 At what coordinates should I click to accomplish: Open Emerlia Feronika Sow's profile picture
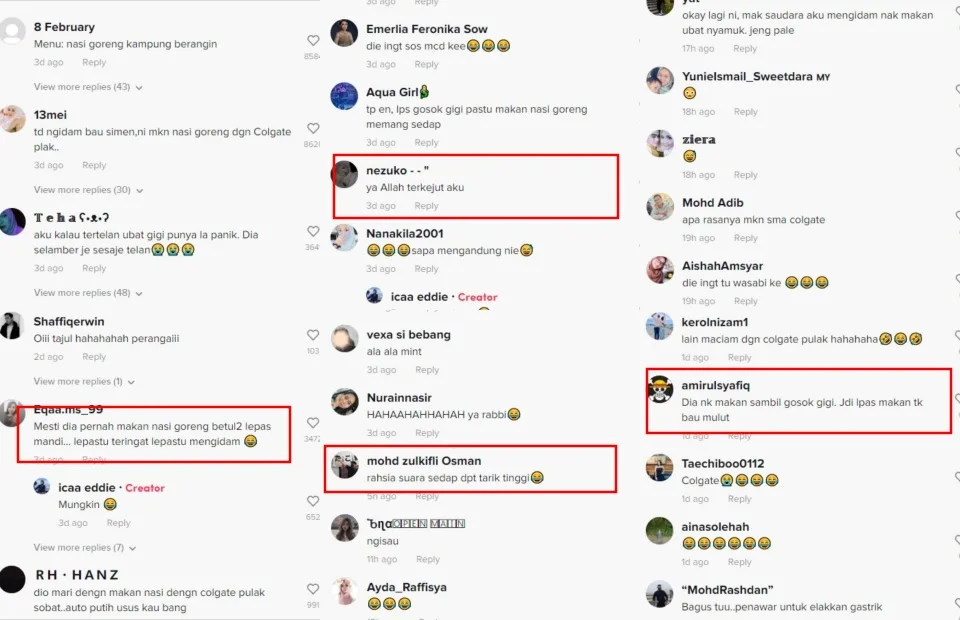click(344, 33)
